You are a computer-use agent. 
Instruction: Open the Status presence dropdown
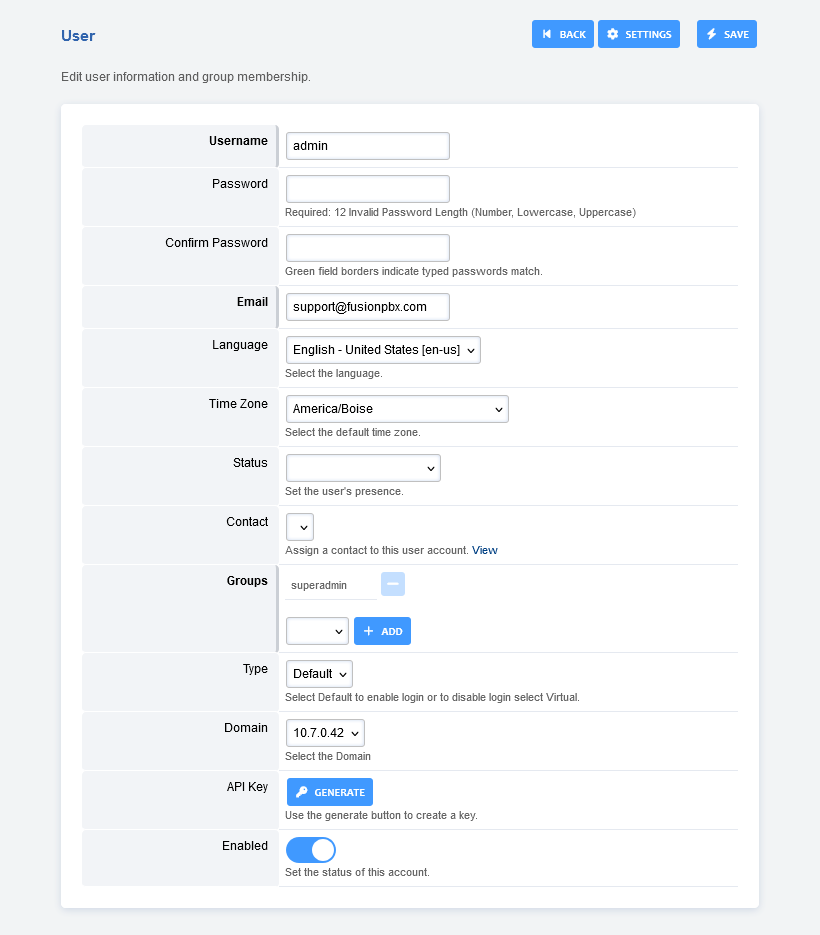click(363, 468)
